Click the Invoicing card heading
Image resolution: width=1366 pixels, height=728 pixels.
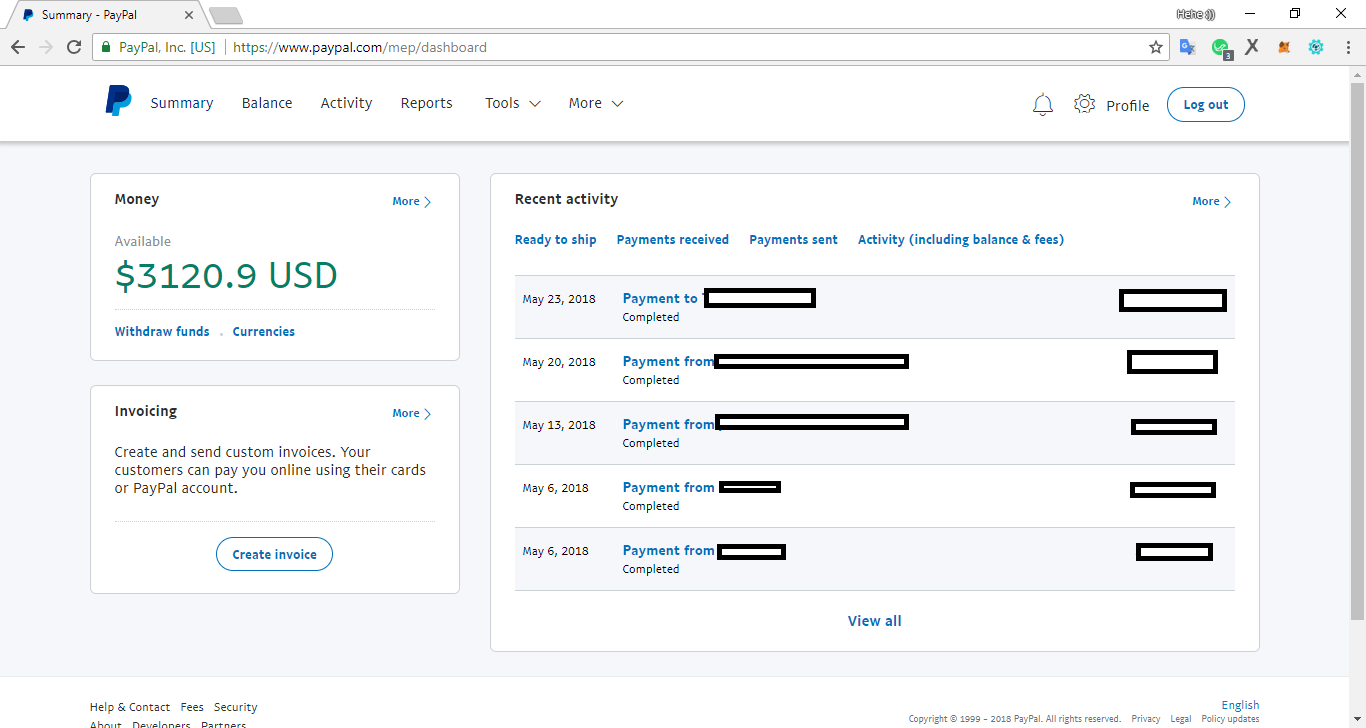point(146,411)
